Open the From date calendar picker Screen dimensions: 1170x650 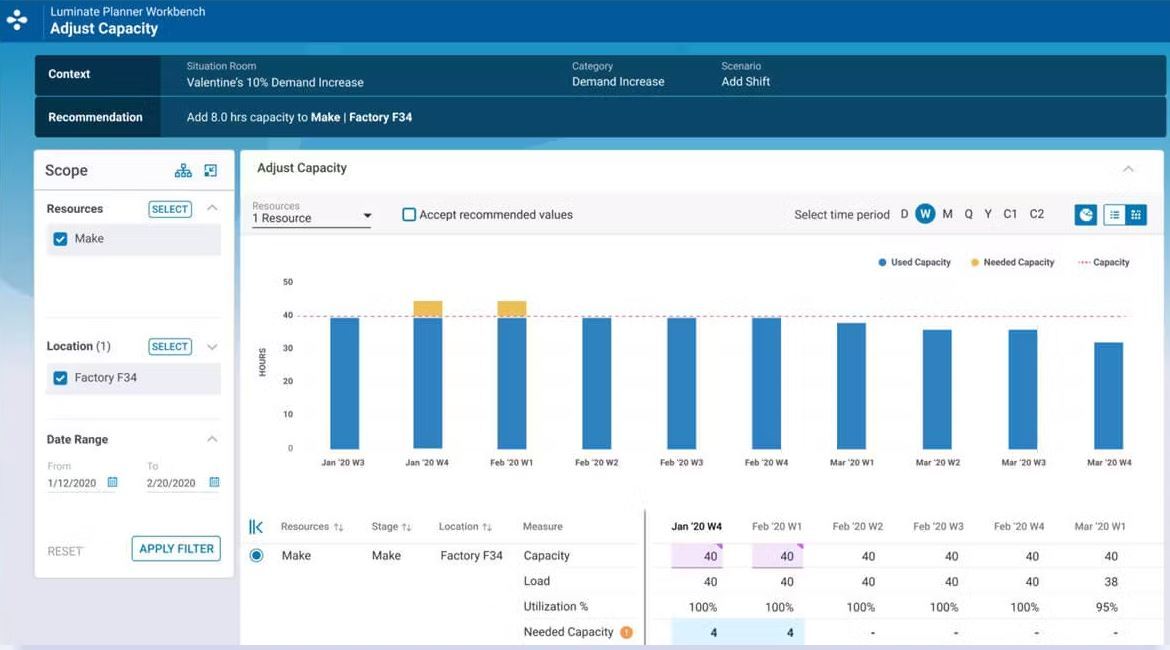click(x=112, y=483)
